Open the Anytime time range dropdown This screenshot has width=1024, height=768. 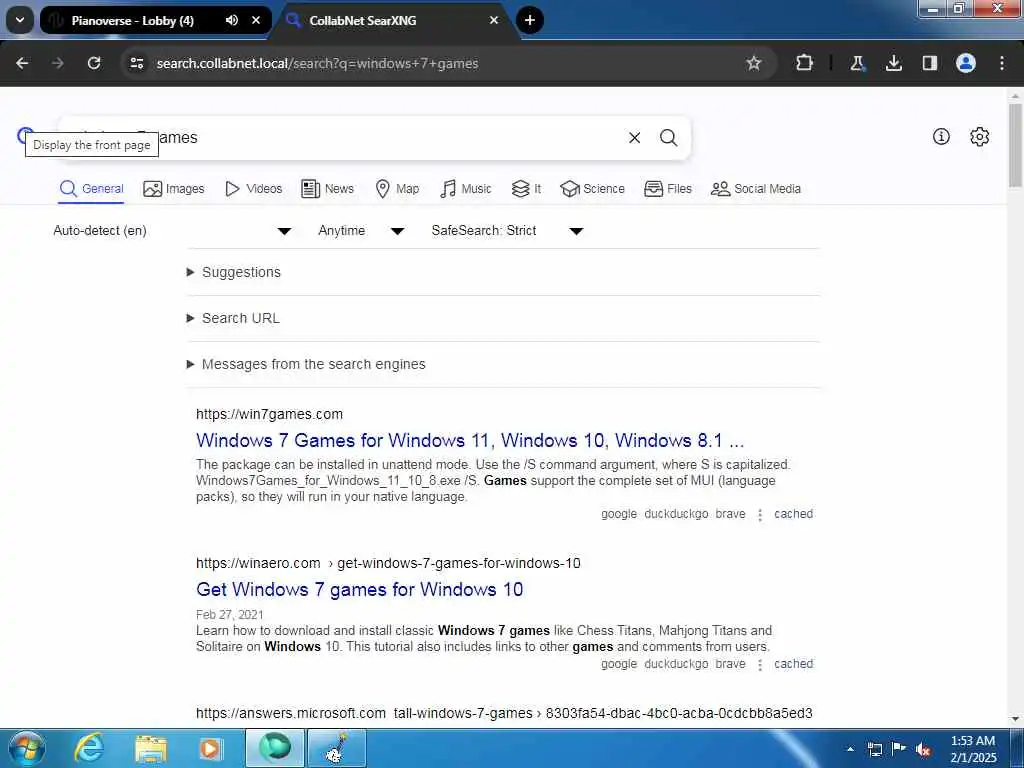(x=361, y=231)
